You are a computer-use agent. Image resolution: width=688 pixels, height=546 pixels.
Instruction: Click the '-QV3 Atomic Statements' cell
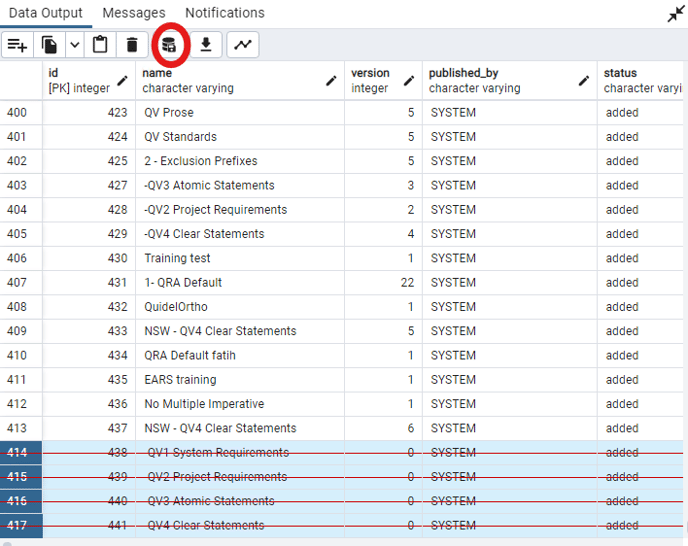[x=240, y=186]
